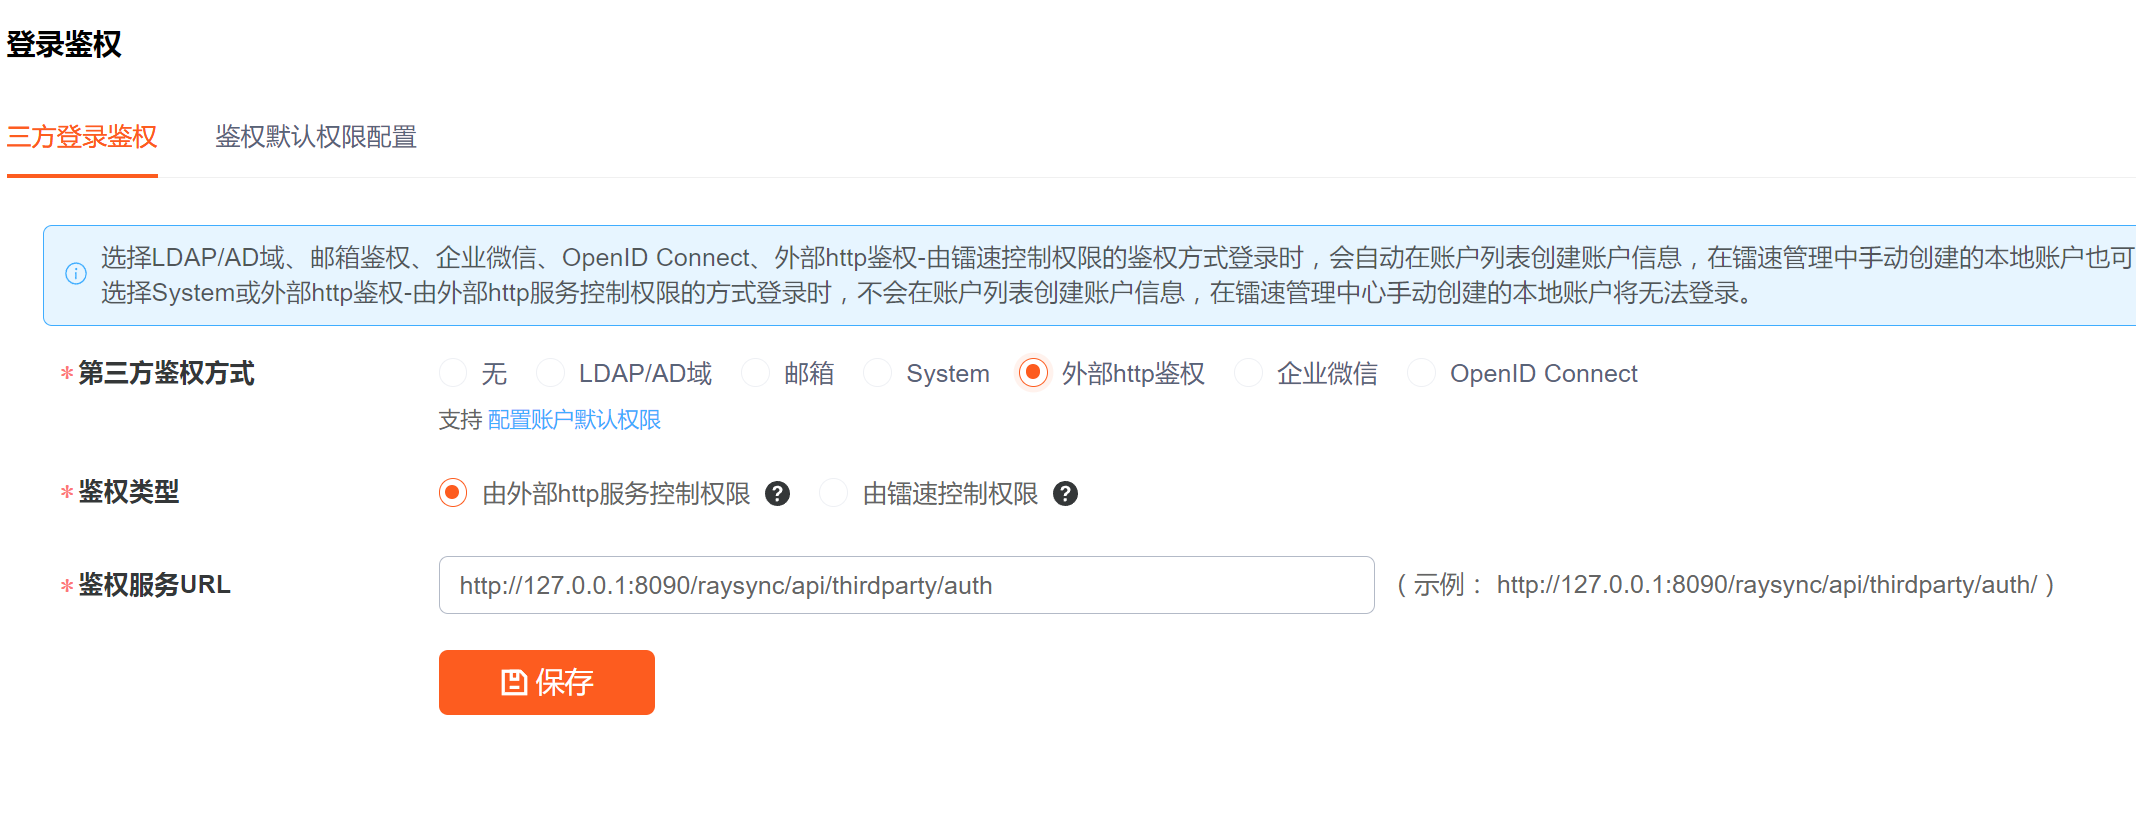Choose 企业微信 authentication method

tap(1248, 374)
